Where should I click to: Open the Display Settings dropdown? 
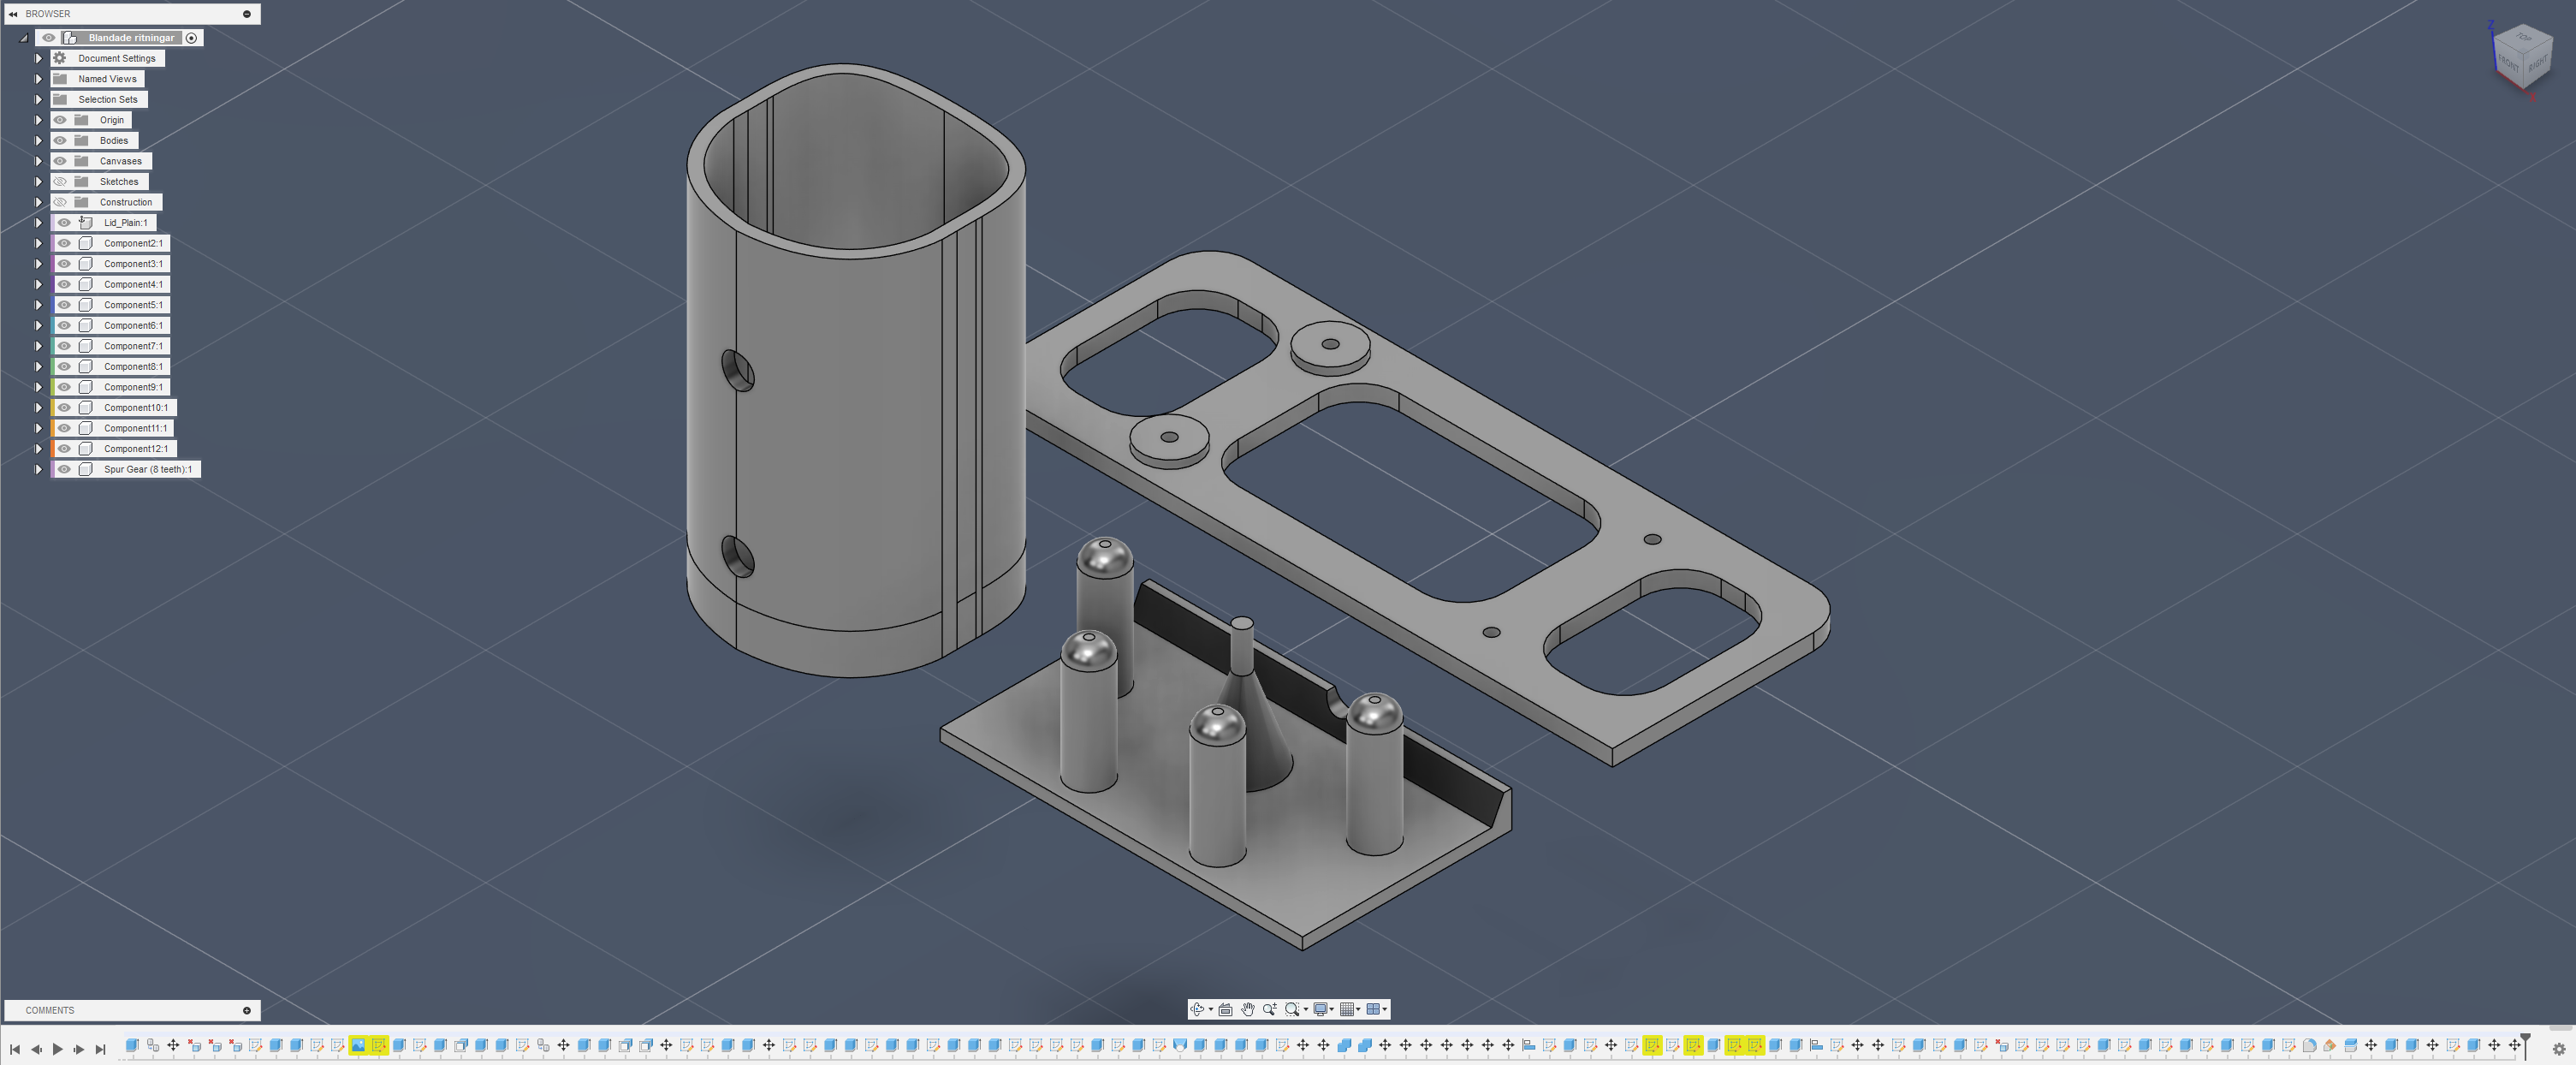coord(1323,1009)
